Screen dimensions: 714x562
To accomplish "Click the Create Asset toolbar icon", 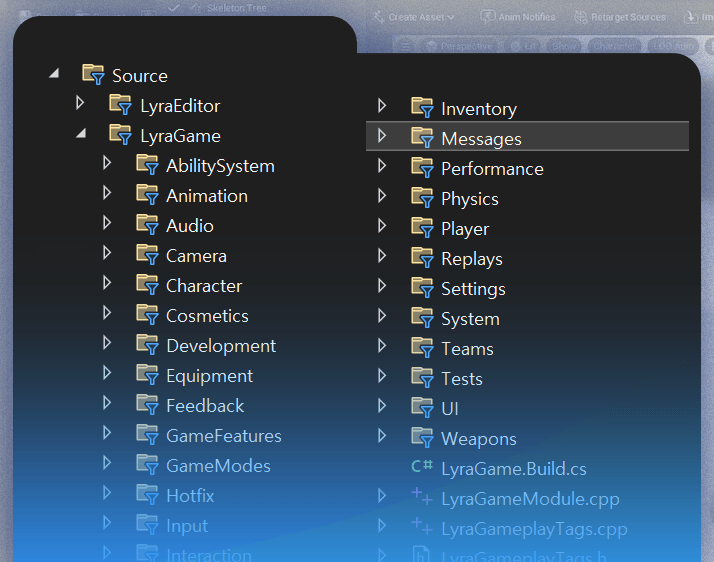I will [x=378, y=17].
